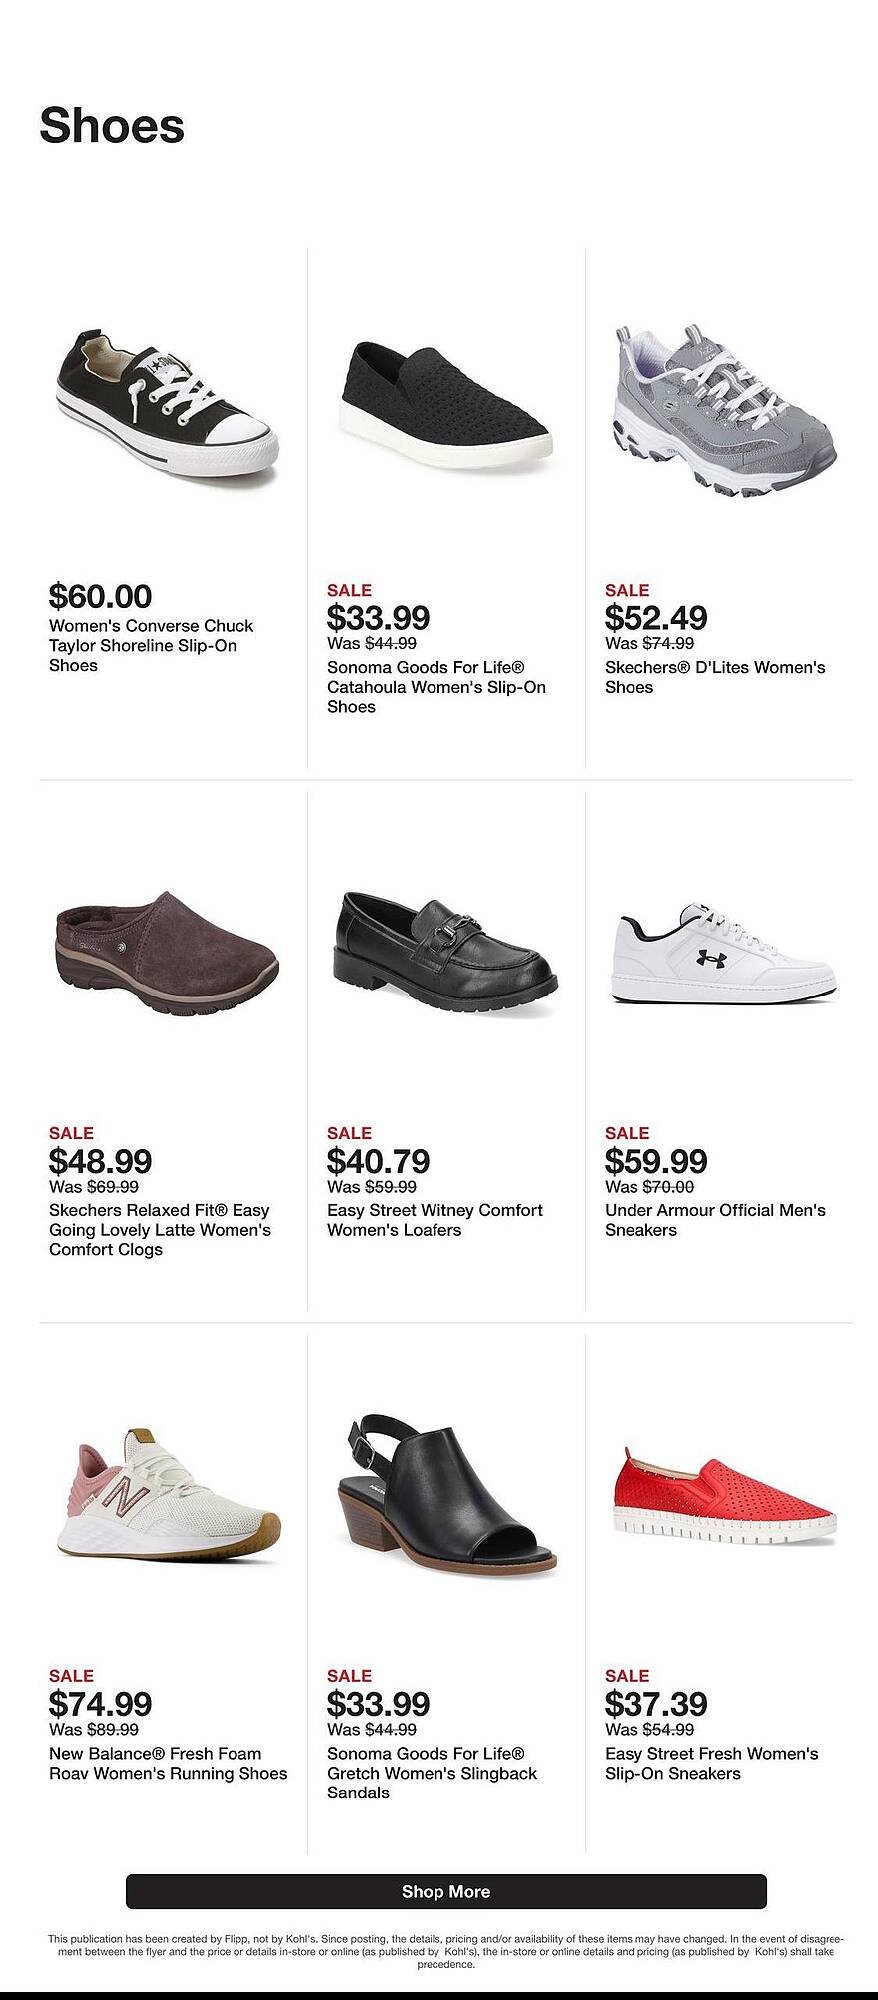The width and height of the screenshot is (878, 2000).
Task: Click New Balance Fresh Foam Roav title
Action: pos(168,1763)
